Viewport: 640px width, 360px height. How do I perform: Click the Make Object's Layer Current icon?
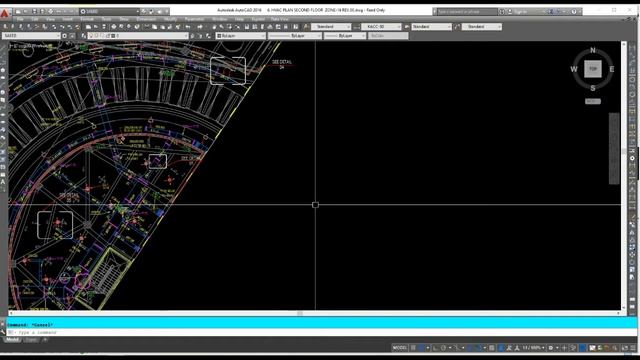(x=193, y=36)
